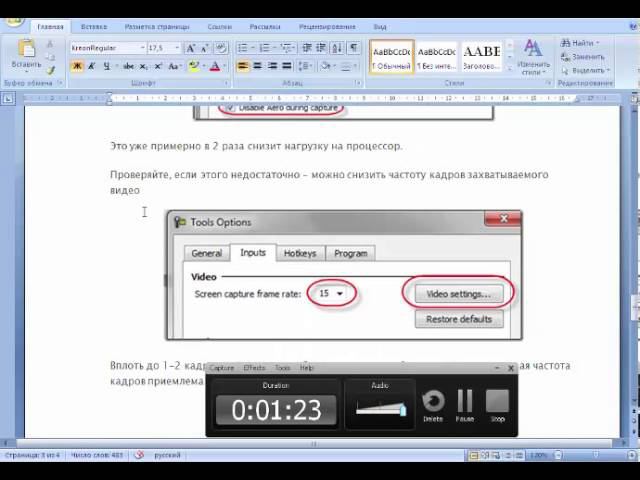
Task: Apply subscript formatting
Action: [x=143, y=66]
